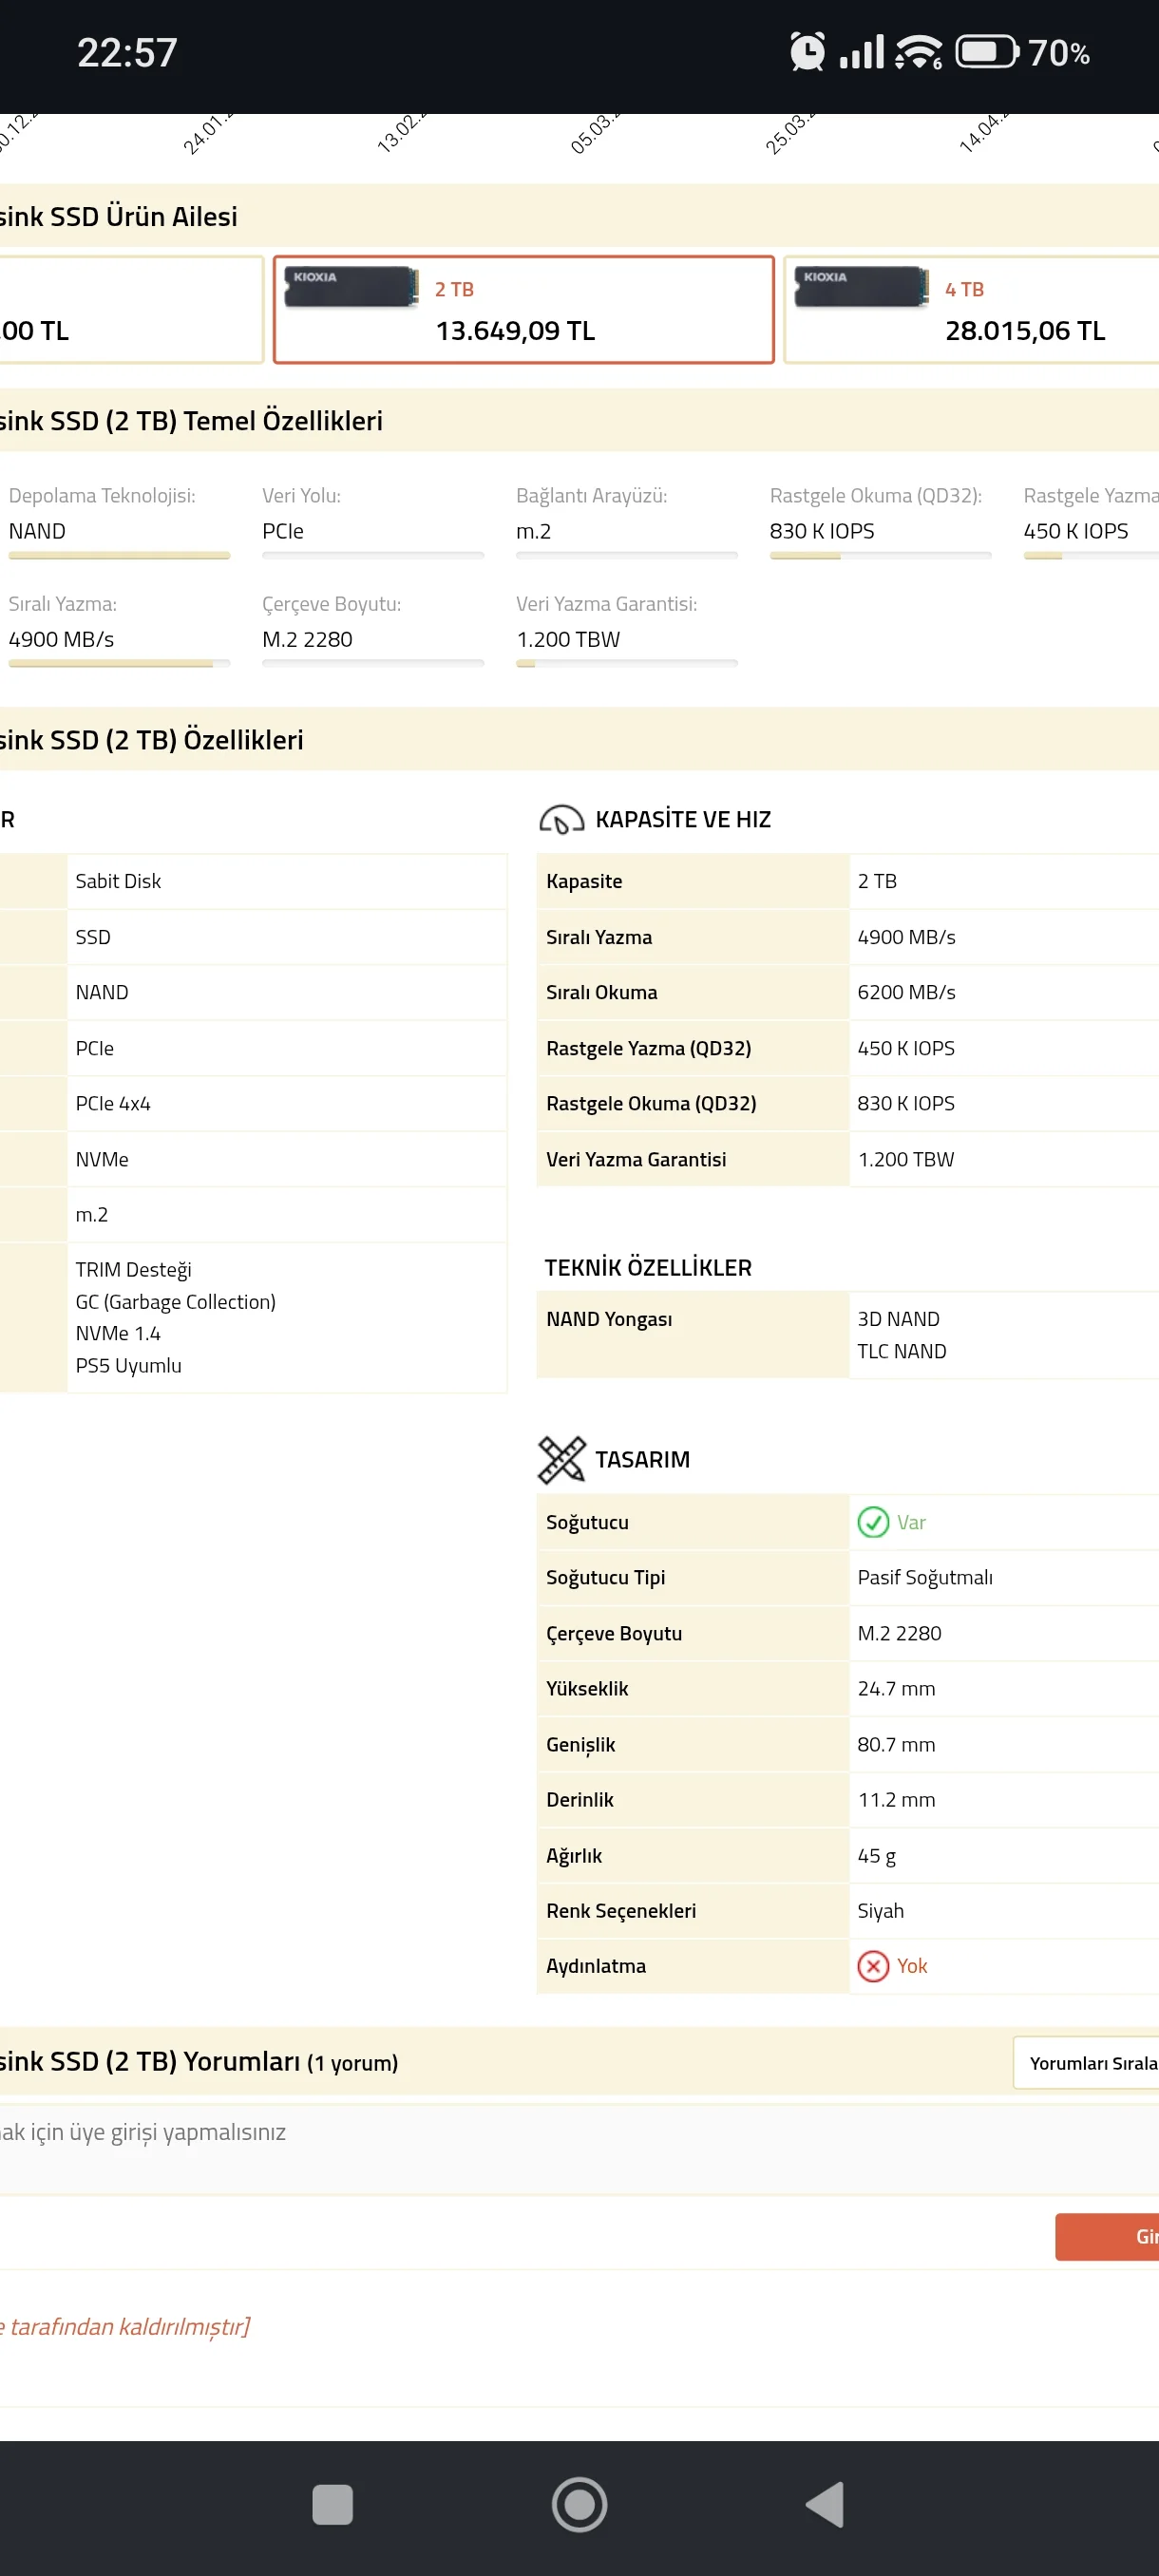Viewport: 1159px width, 2576px height.
Task: Tap the Android back triangle button
Action: (825, 2504)
